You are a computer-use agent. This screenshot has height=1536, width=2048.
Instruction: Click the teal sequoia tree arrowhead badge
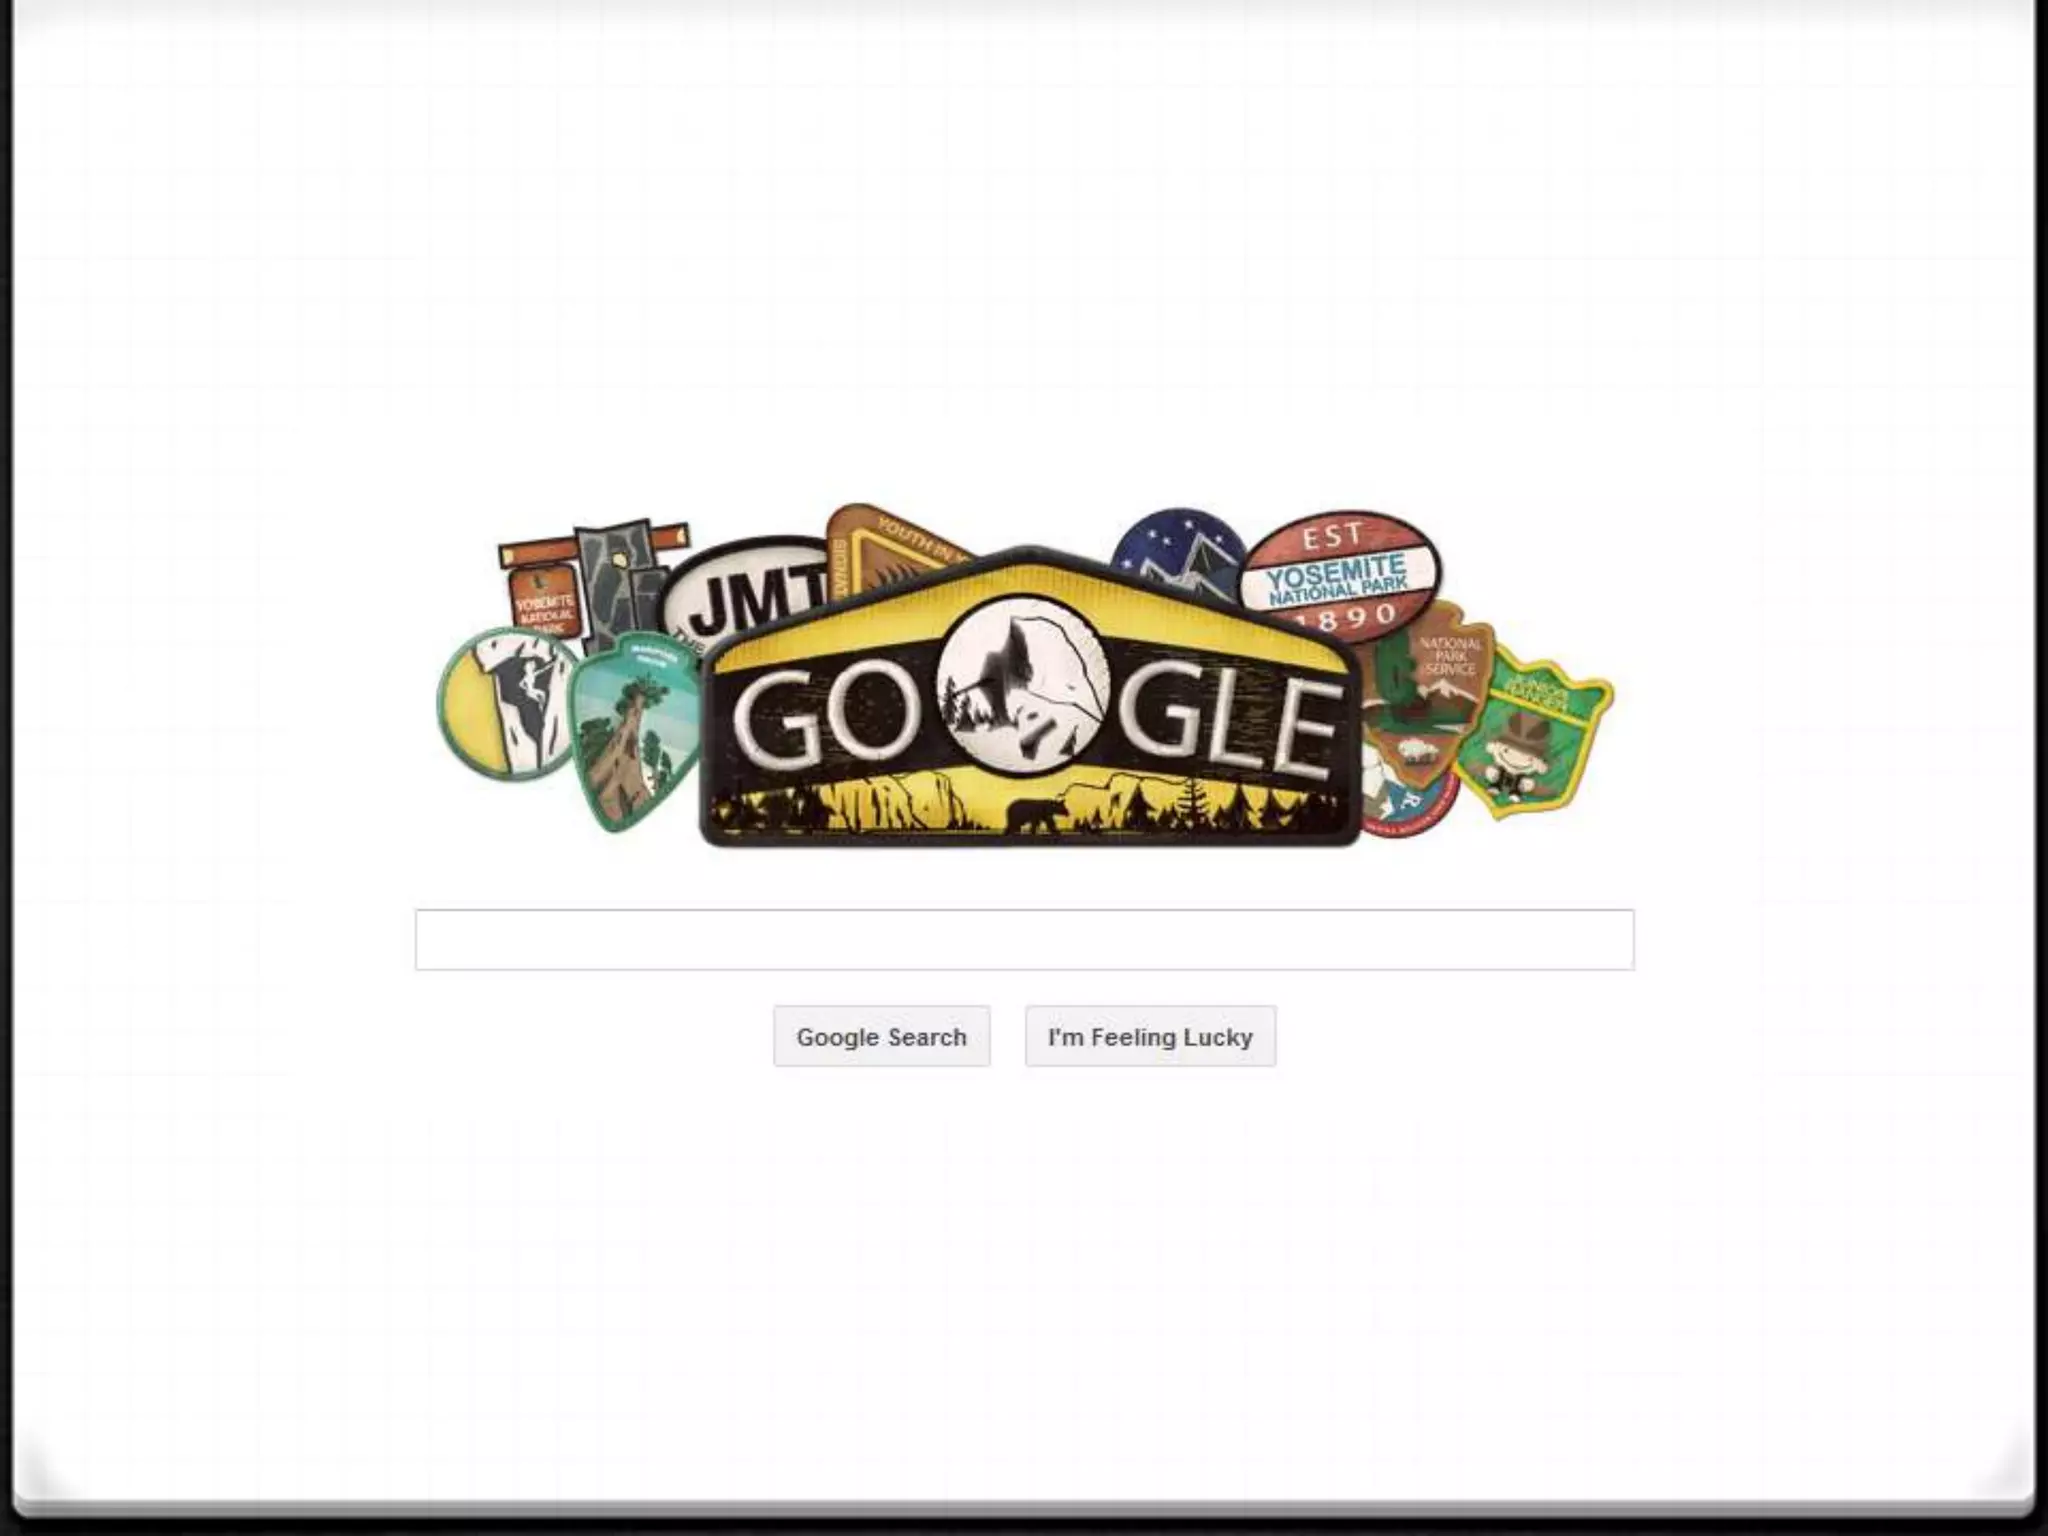point(636,731)
